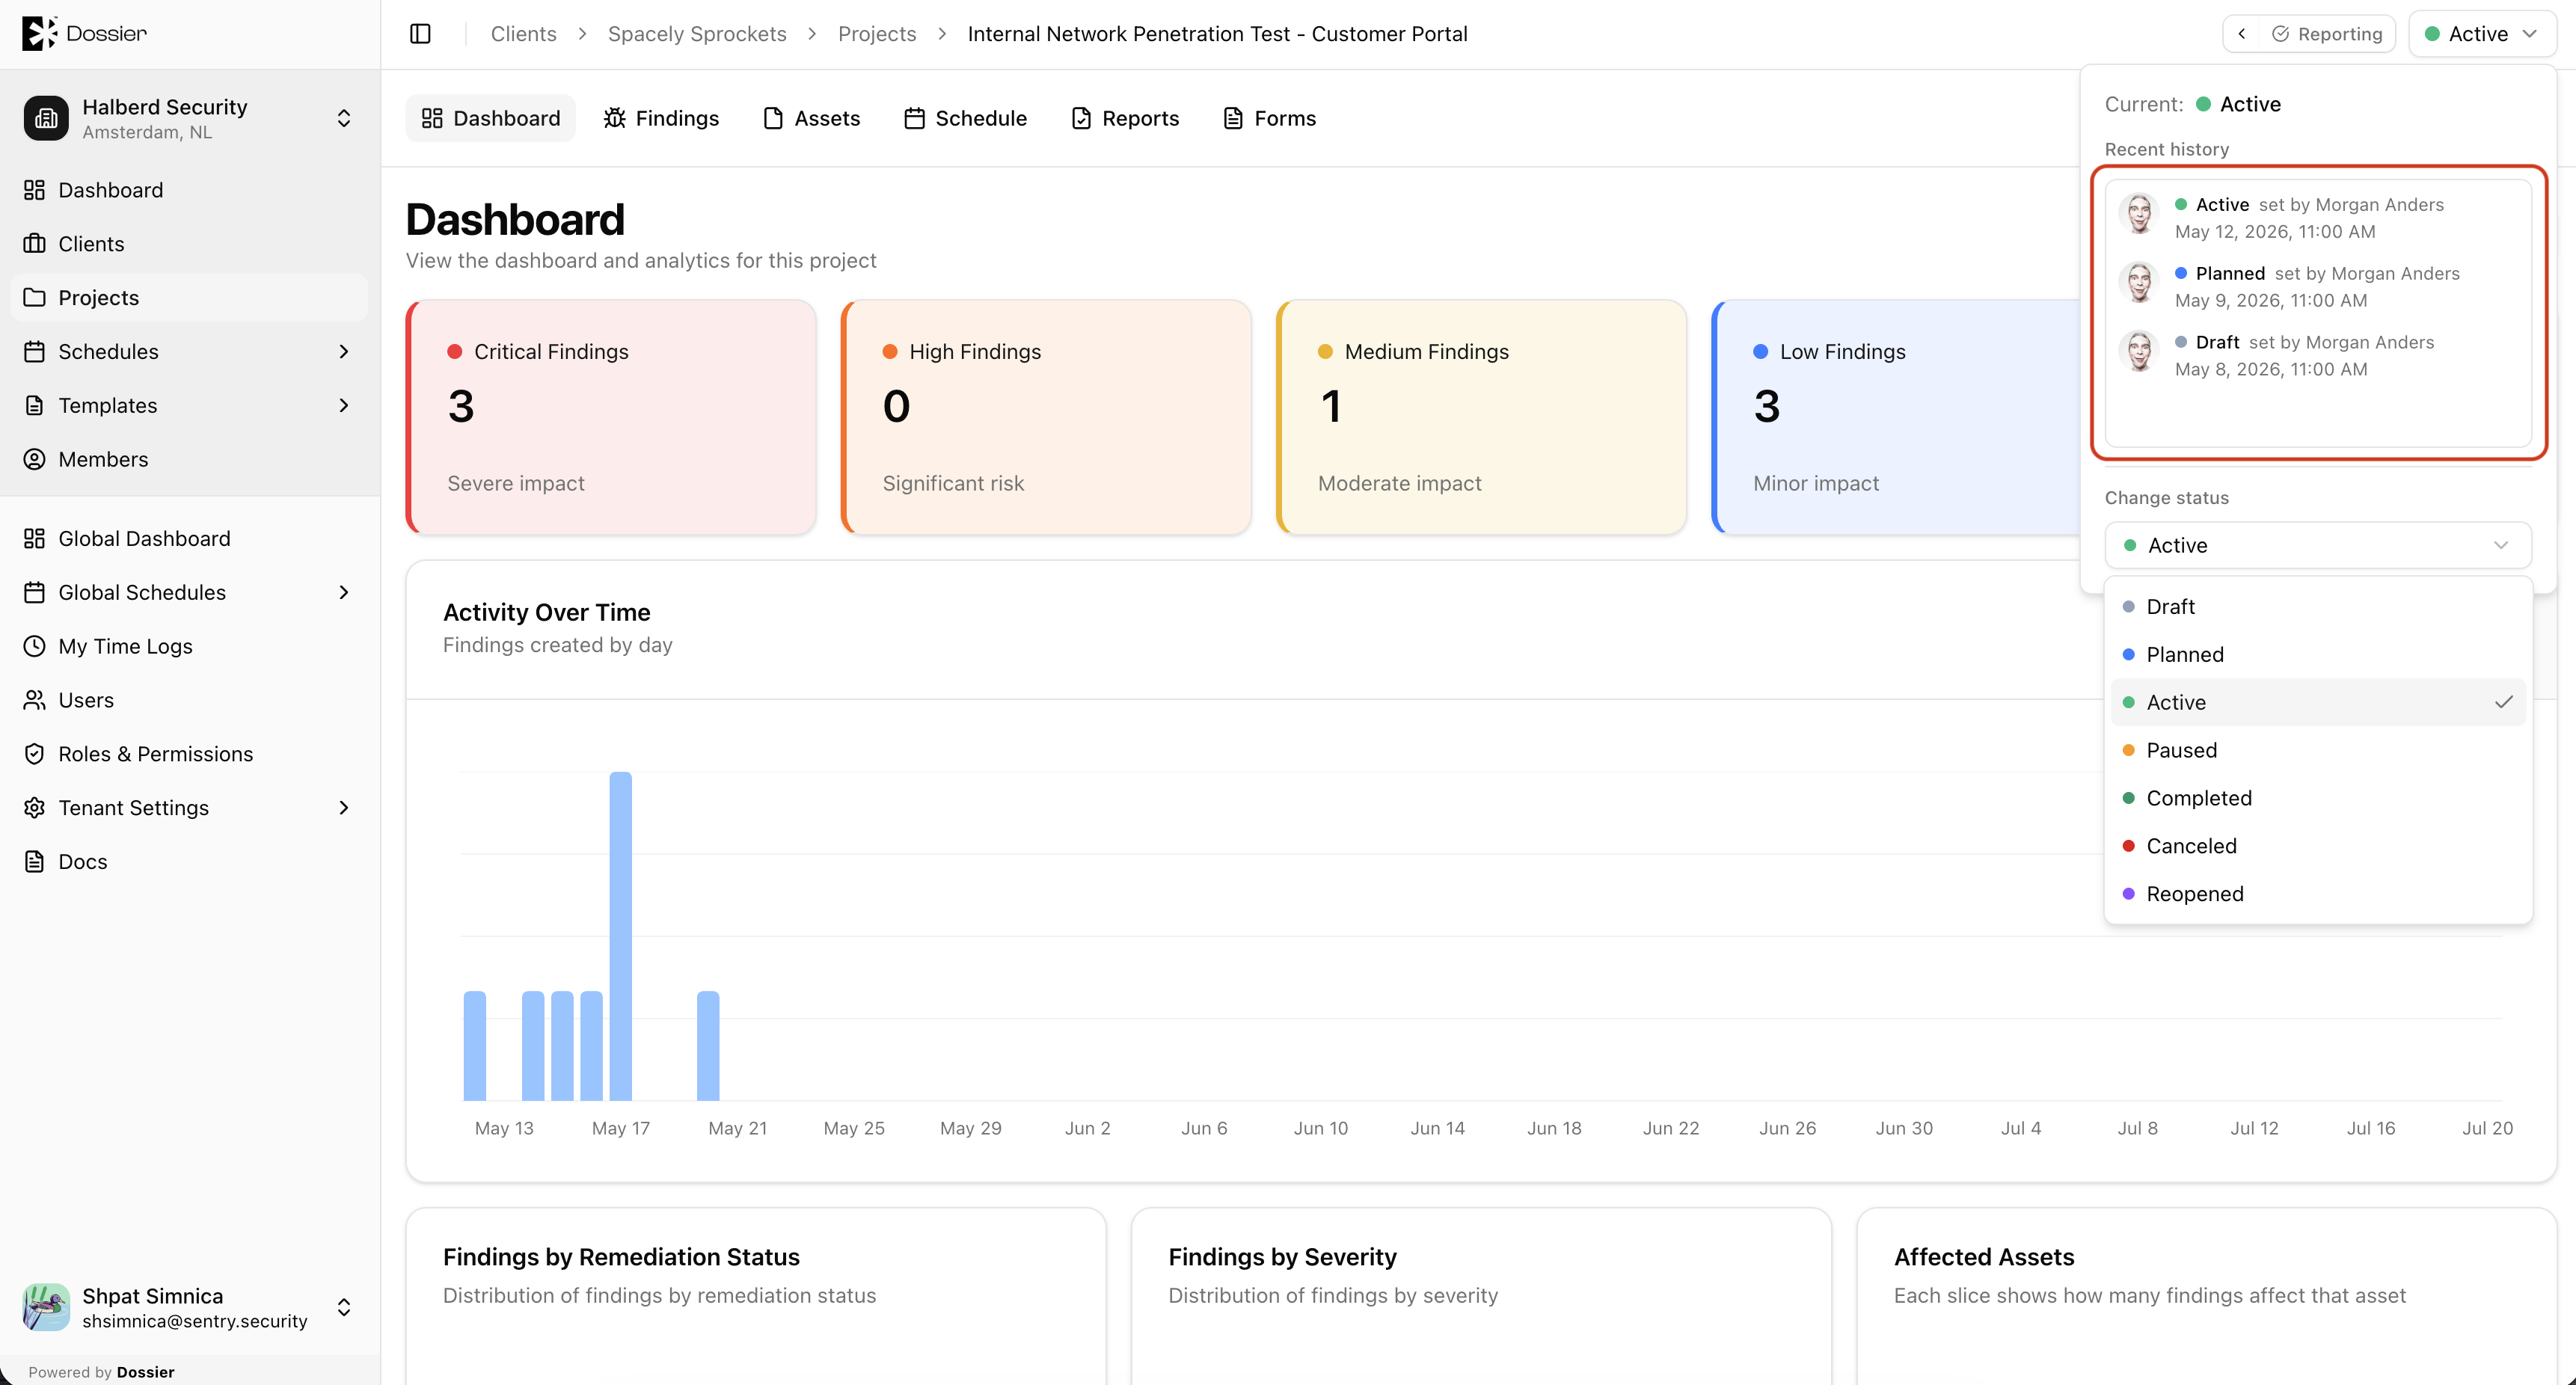Open Users in the sidebar
The height and width of the screenshot is (1385, 2576).
tap(189, 700)
